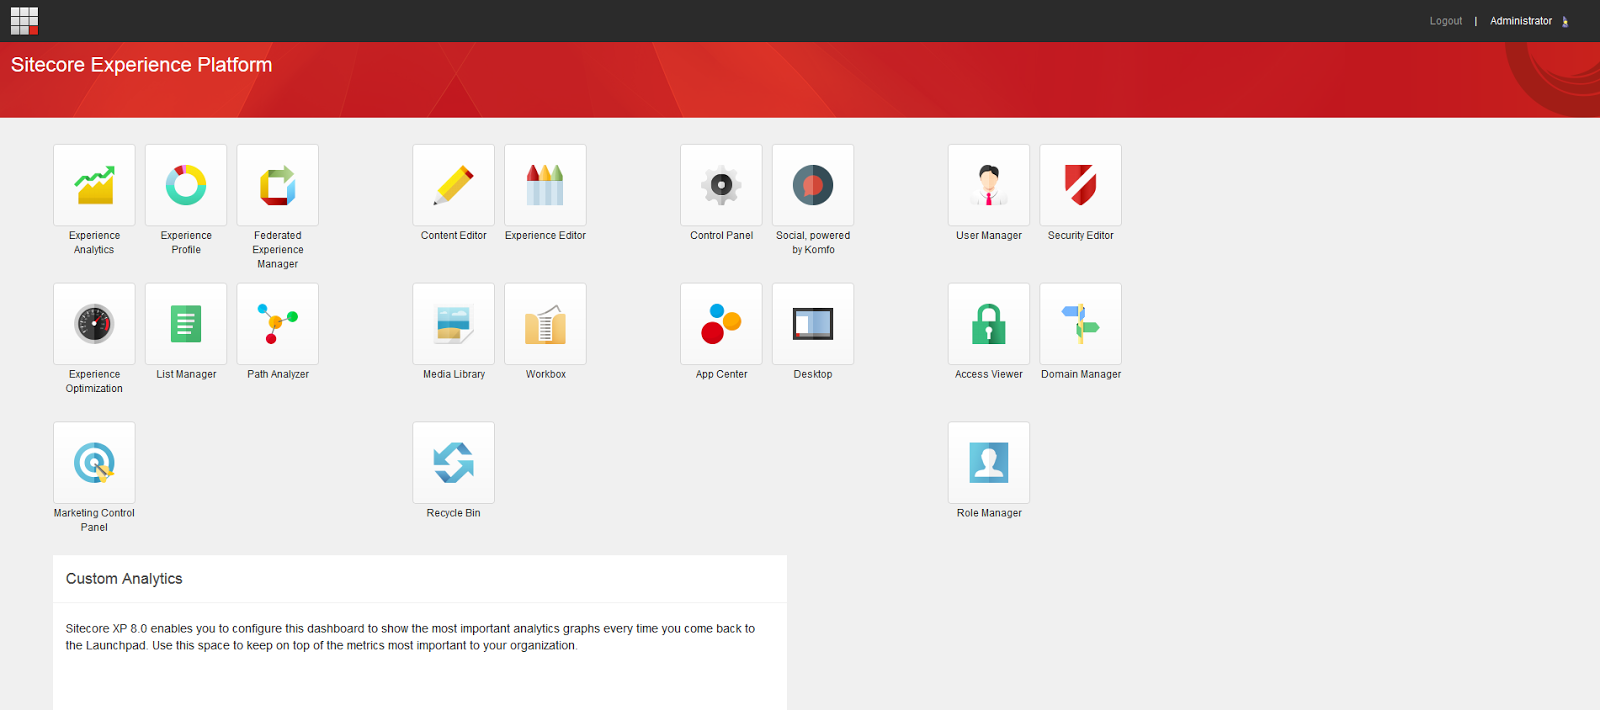This screenshot has height=710, width=1600.
Task: Open the Media Library
Action: coord(454,324)
